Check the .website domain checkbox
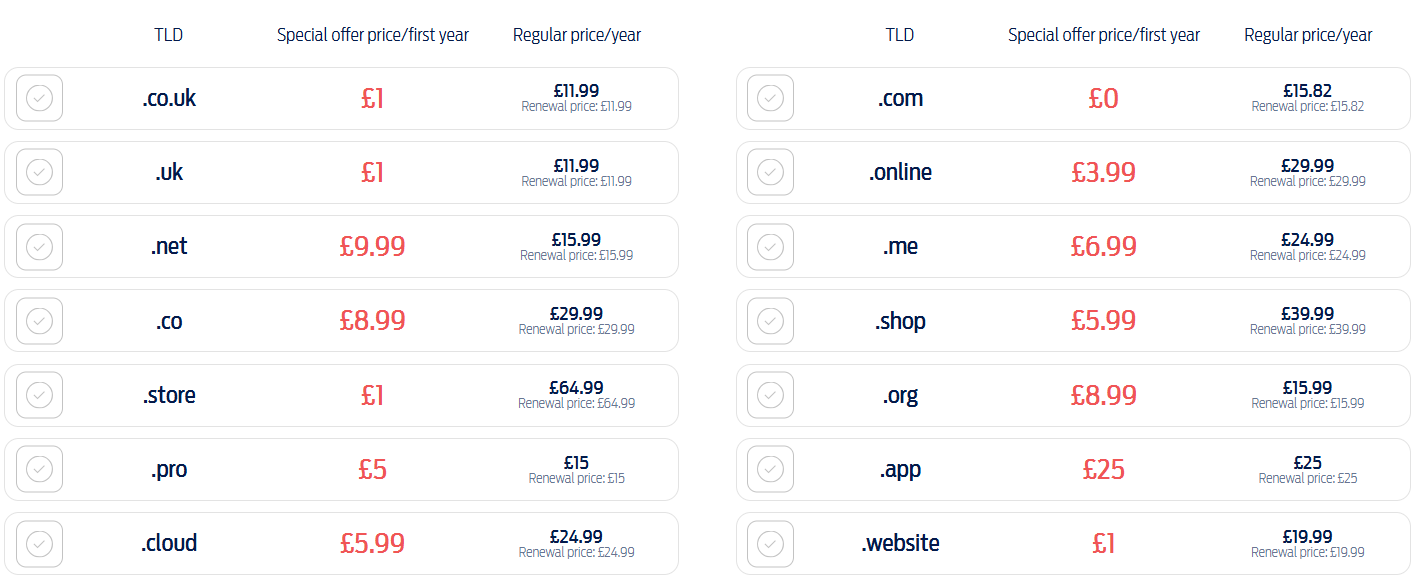The height and width of the screenshot is (578, 1417). click(x=770, y=543)
